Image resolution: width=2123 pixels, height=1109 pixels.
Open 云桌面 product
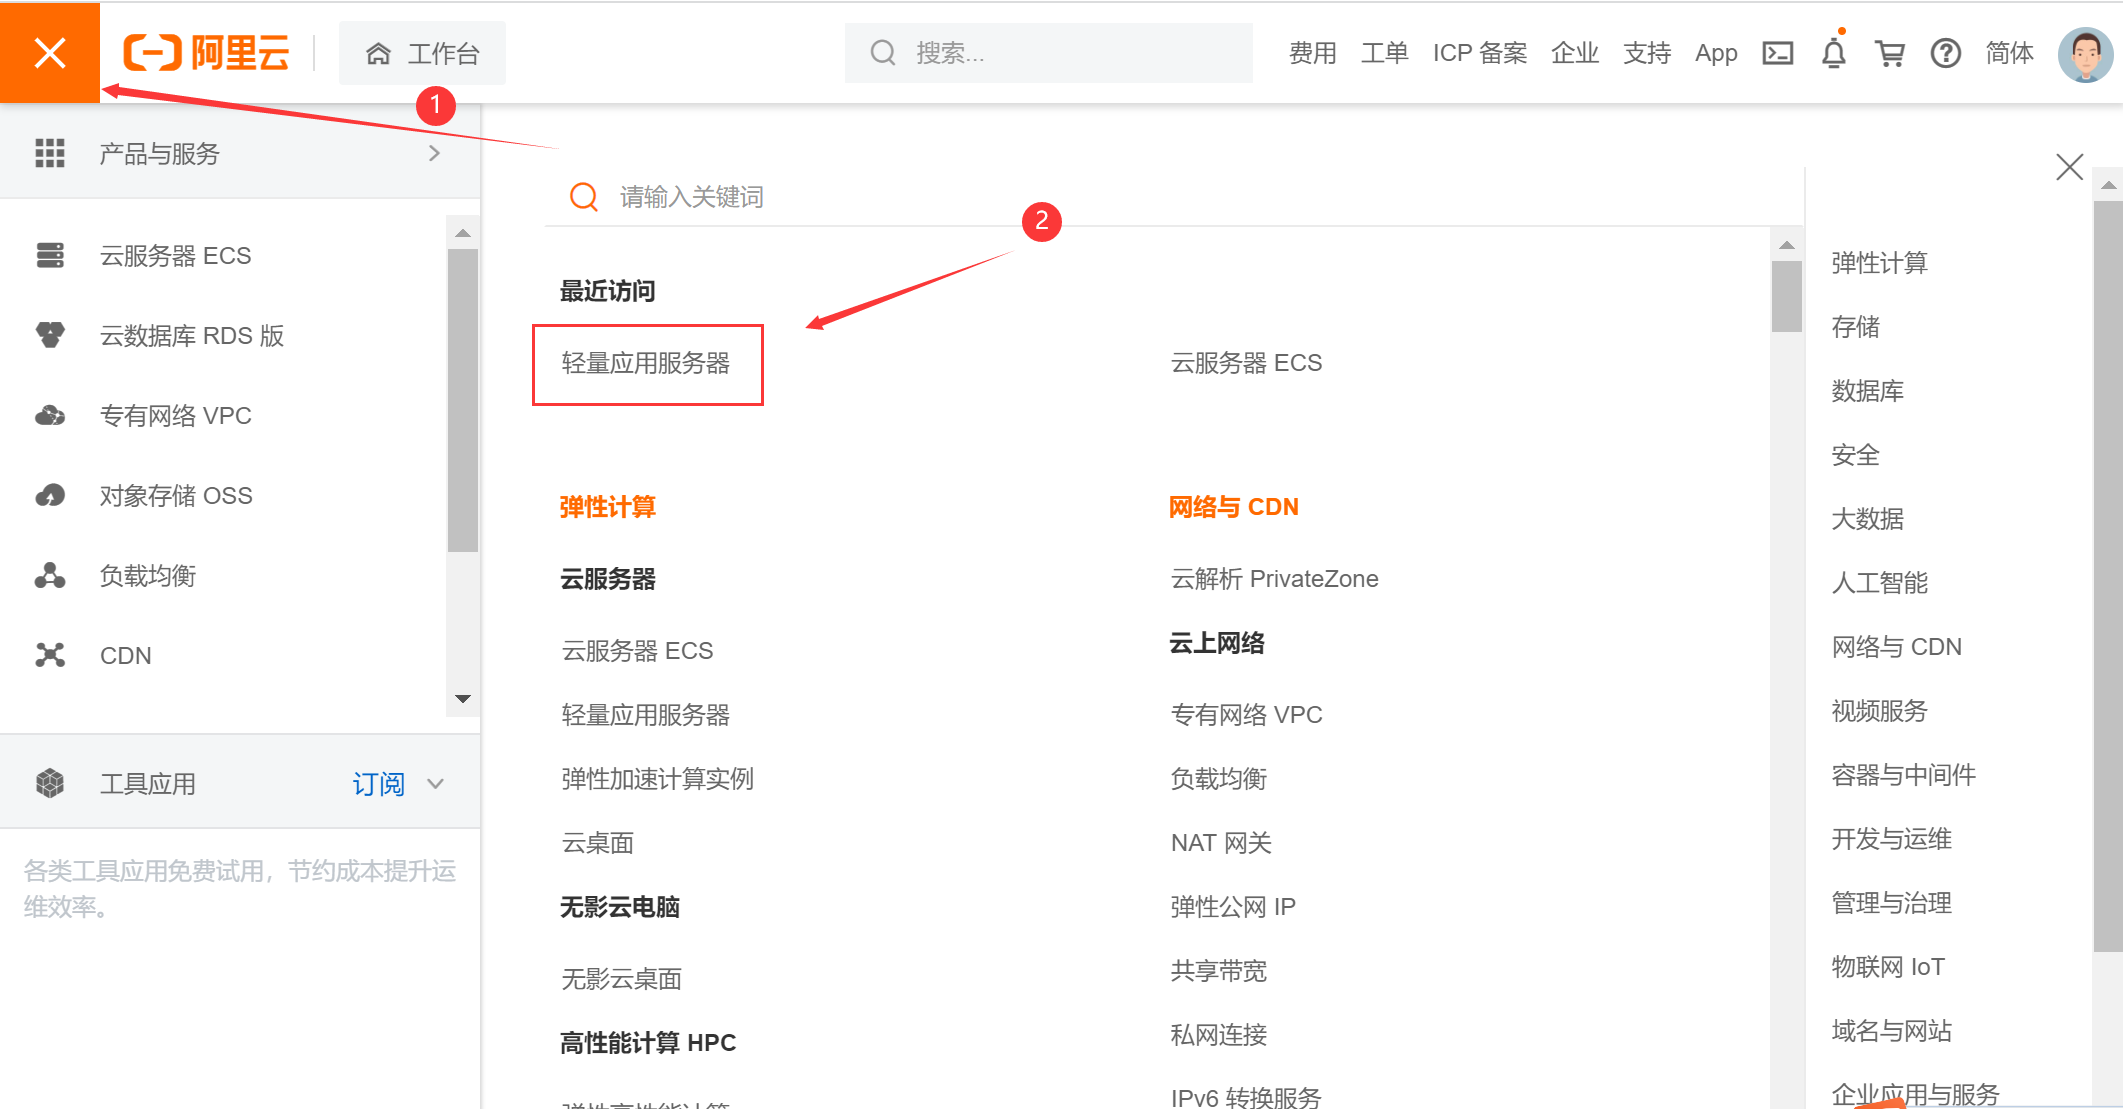[x=597, y=843]
